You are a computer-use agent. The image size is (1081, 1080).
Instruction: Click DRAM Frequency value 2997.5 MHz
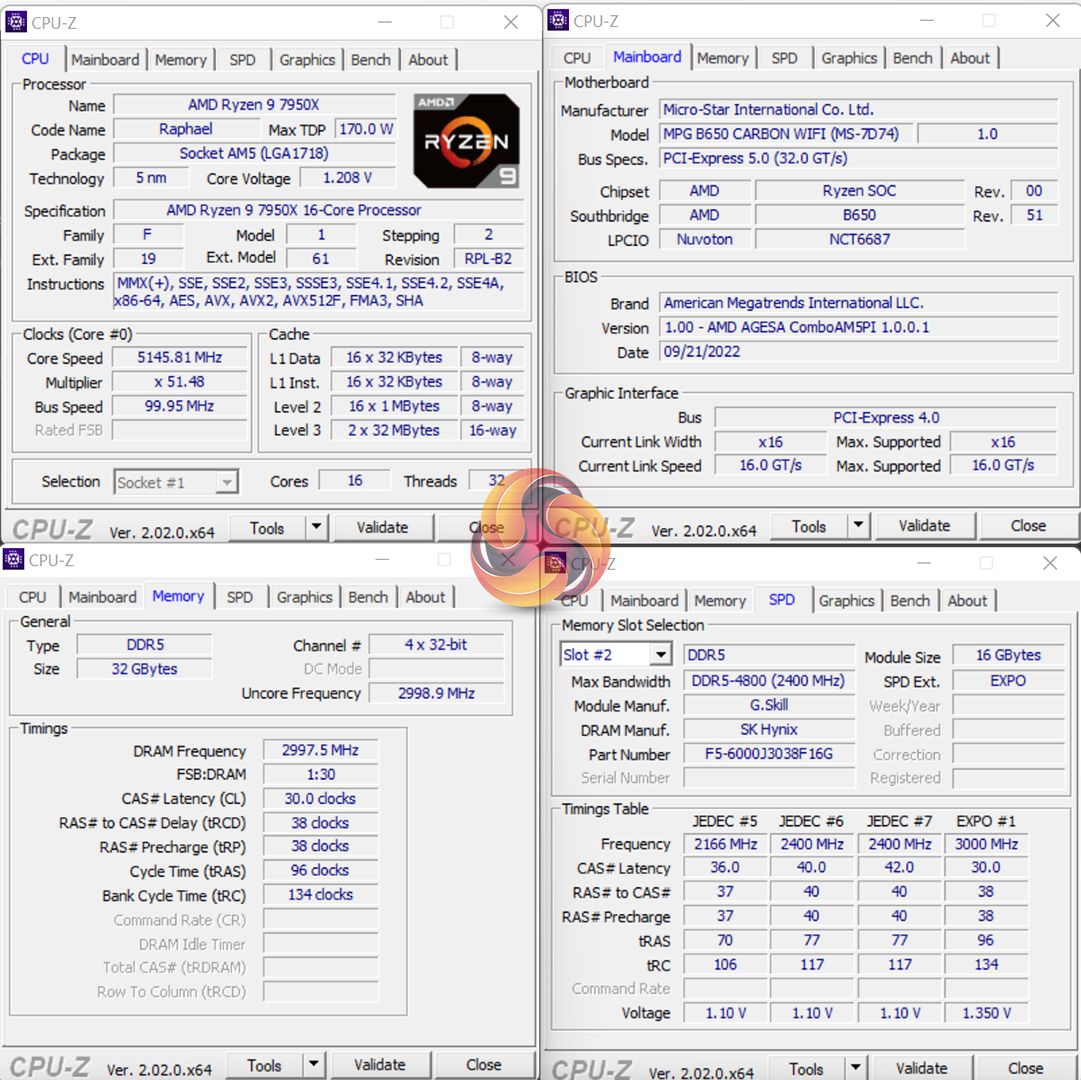(x=320, y=750)
